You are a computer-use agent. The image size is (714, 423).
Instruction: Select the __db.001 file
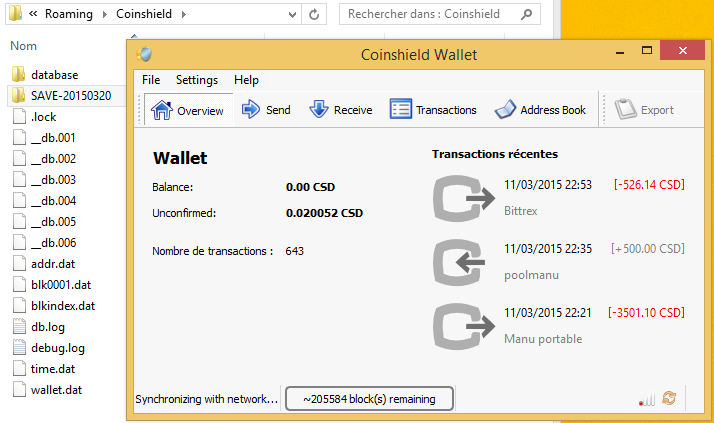(x=53, y=138)
